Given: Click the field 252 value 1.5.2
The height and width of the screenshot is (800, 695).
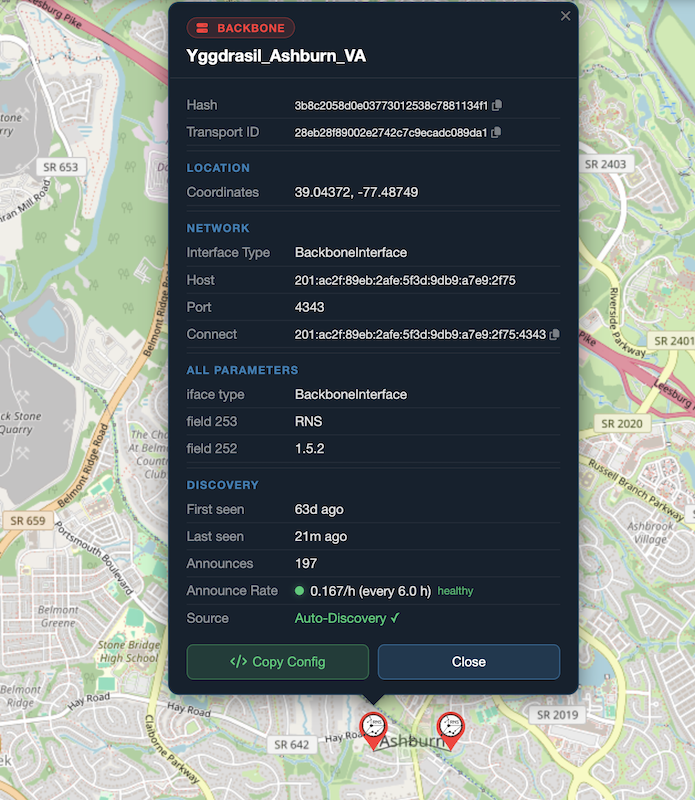Looking at the screenshot, I should (x=309, y=448).
